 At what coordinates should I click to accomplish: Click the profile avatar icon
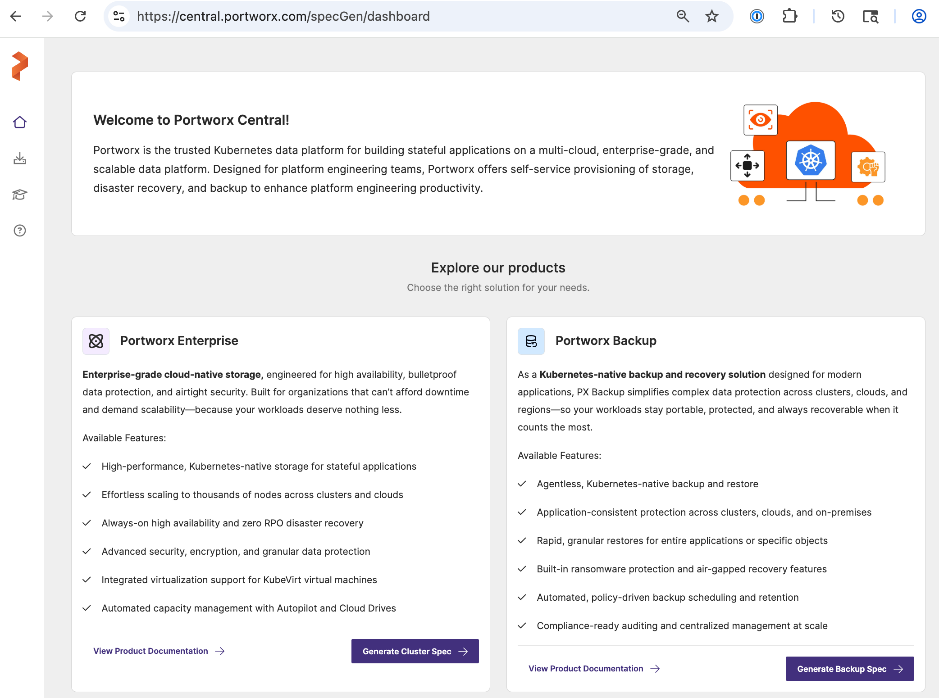918,16
